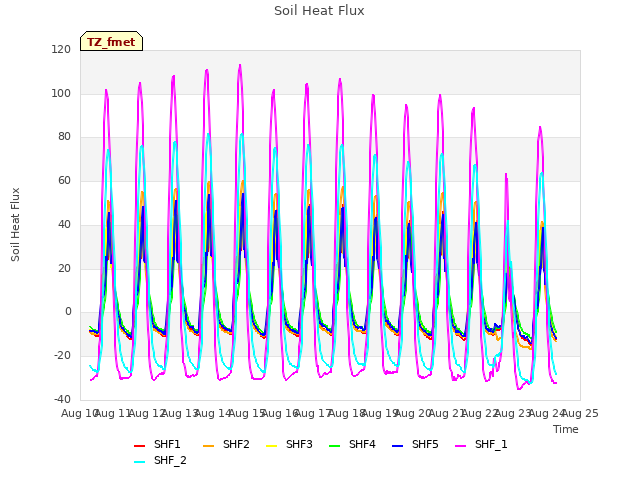Click the SHF_2 legend label

(170, 460)
